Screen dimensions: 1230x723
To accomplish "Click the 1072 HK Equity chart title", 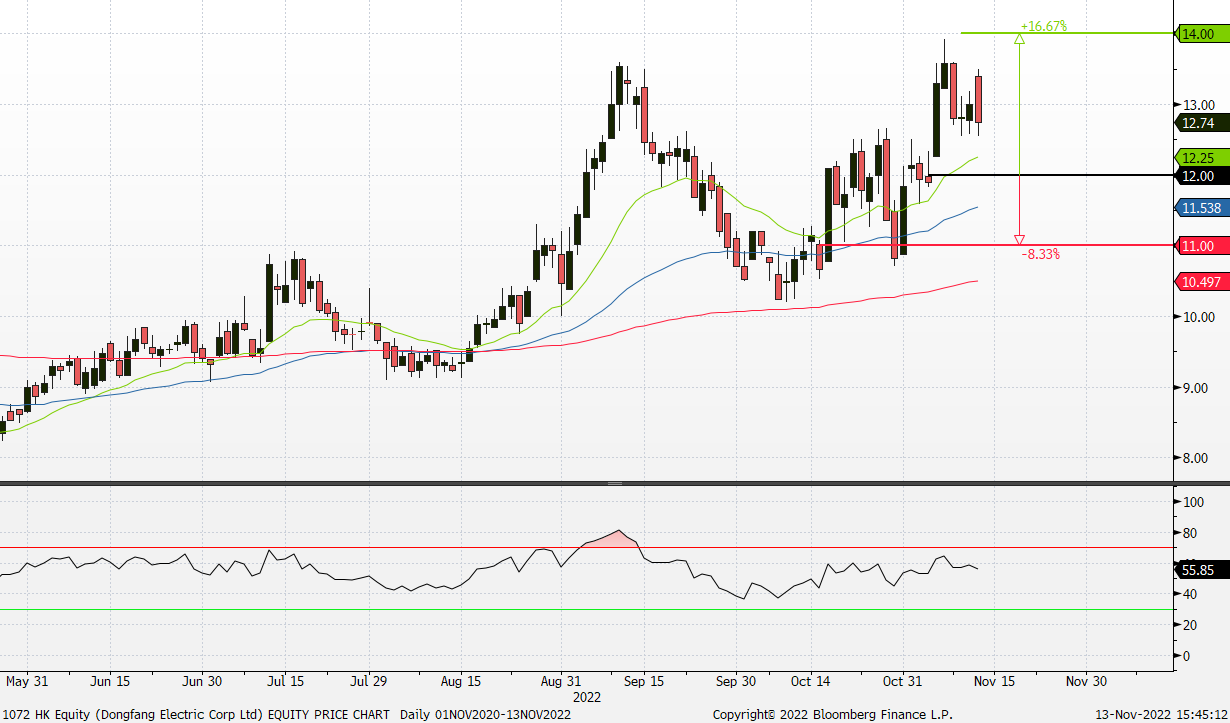I will 195,715.
